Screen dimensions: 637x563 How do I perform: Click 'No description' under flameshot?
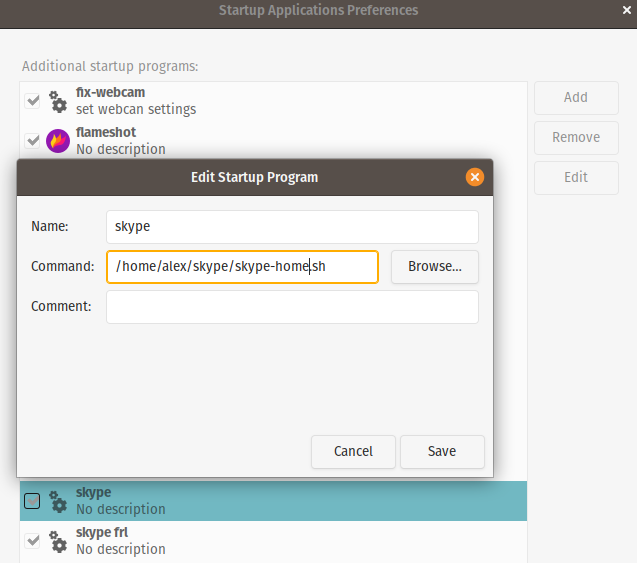tap(121, 149)
